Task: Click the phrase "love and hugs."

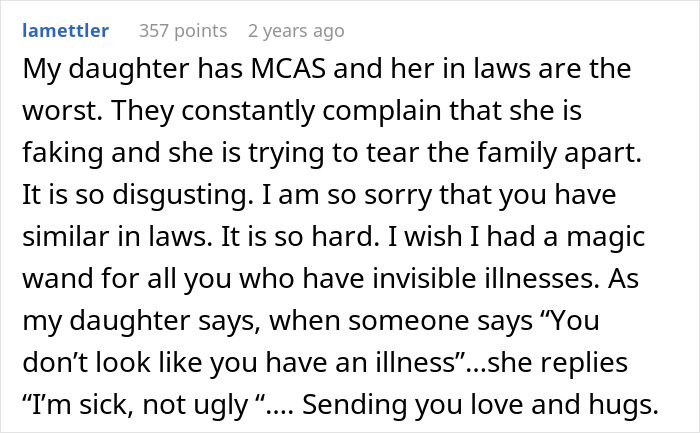Action: [562, 404]
